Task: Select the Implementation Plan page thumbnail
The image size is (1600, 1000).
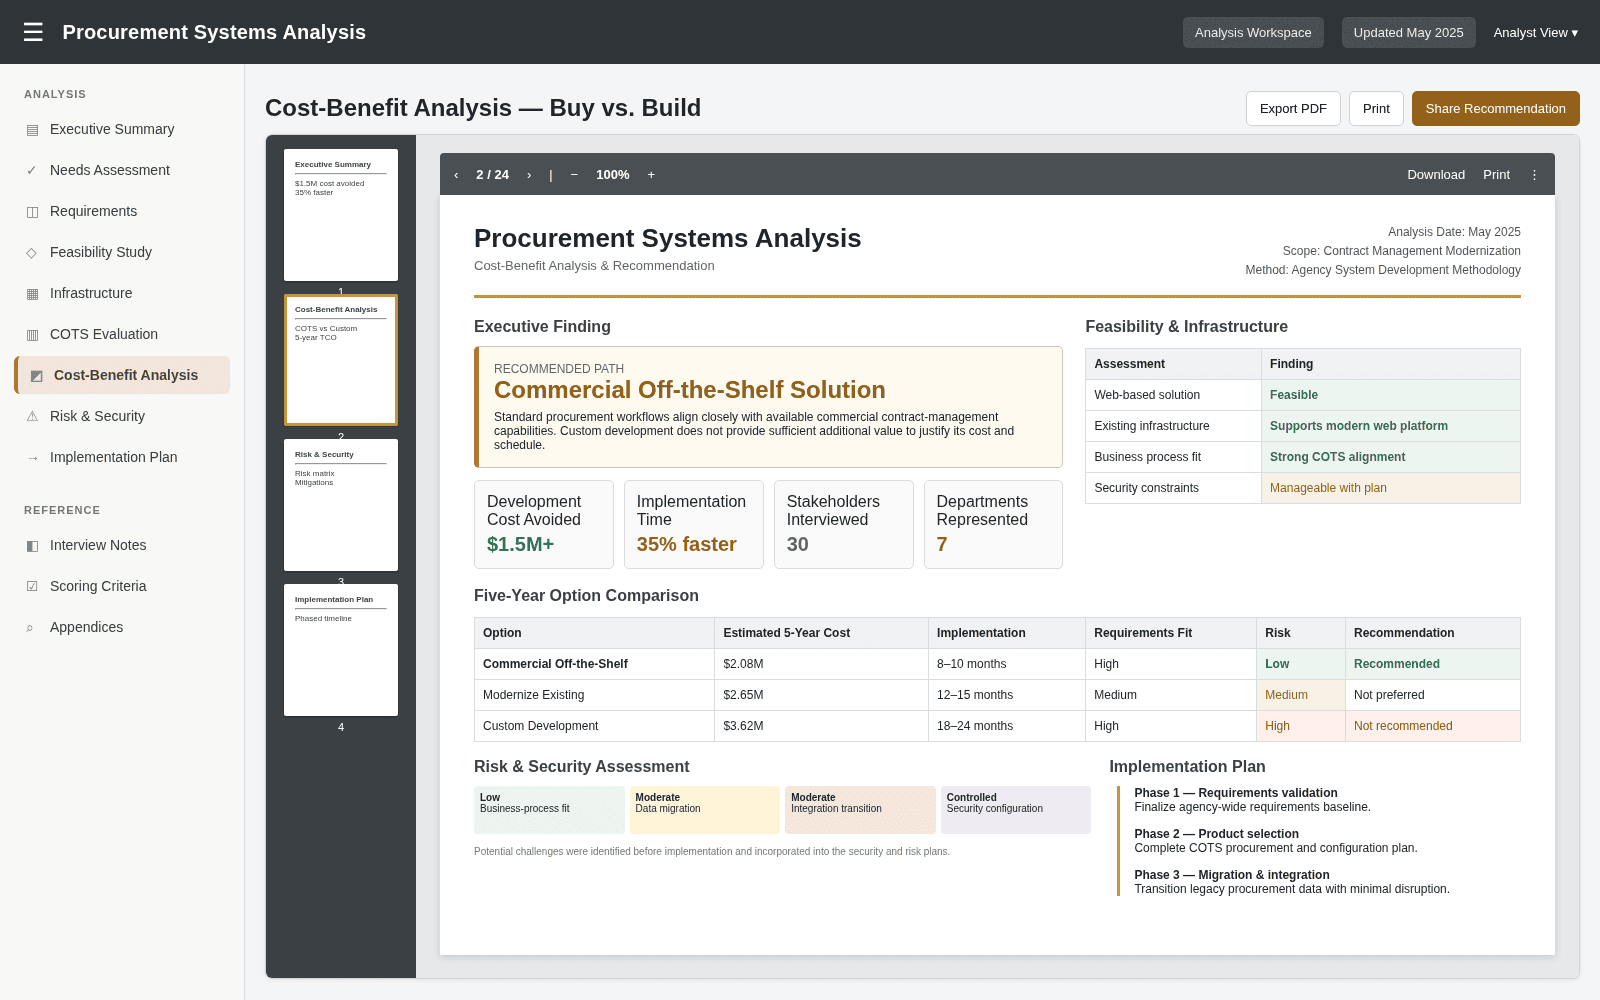Action: (x=341, y=650)
